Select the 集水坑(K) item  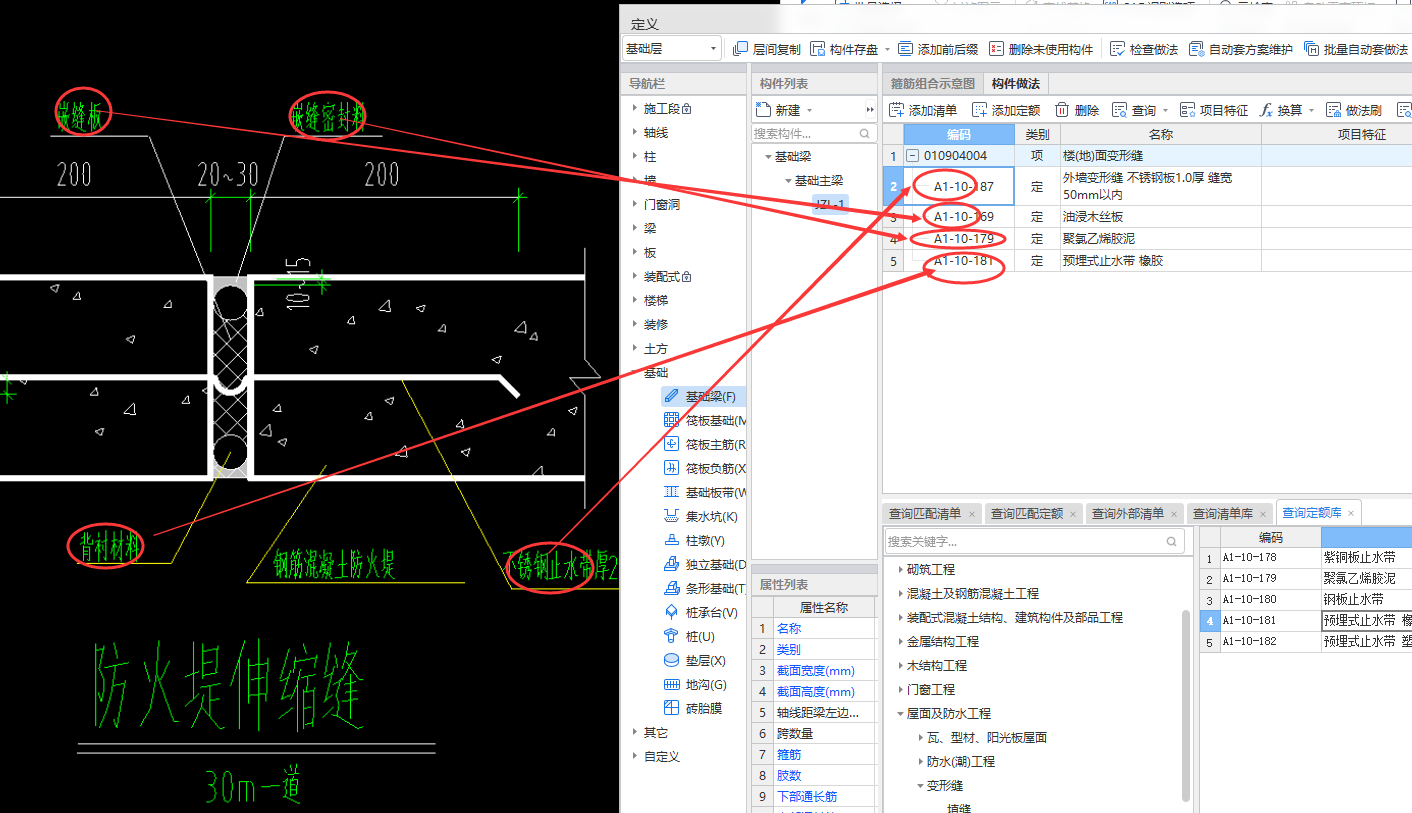point(702,517)
